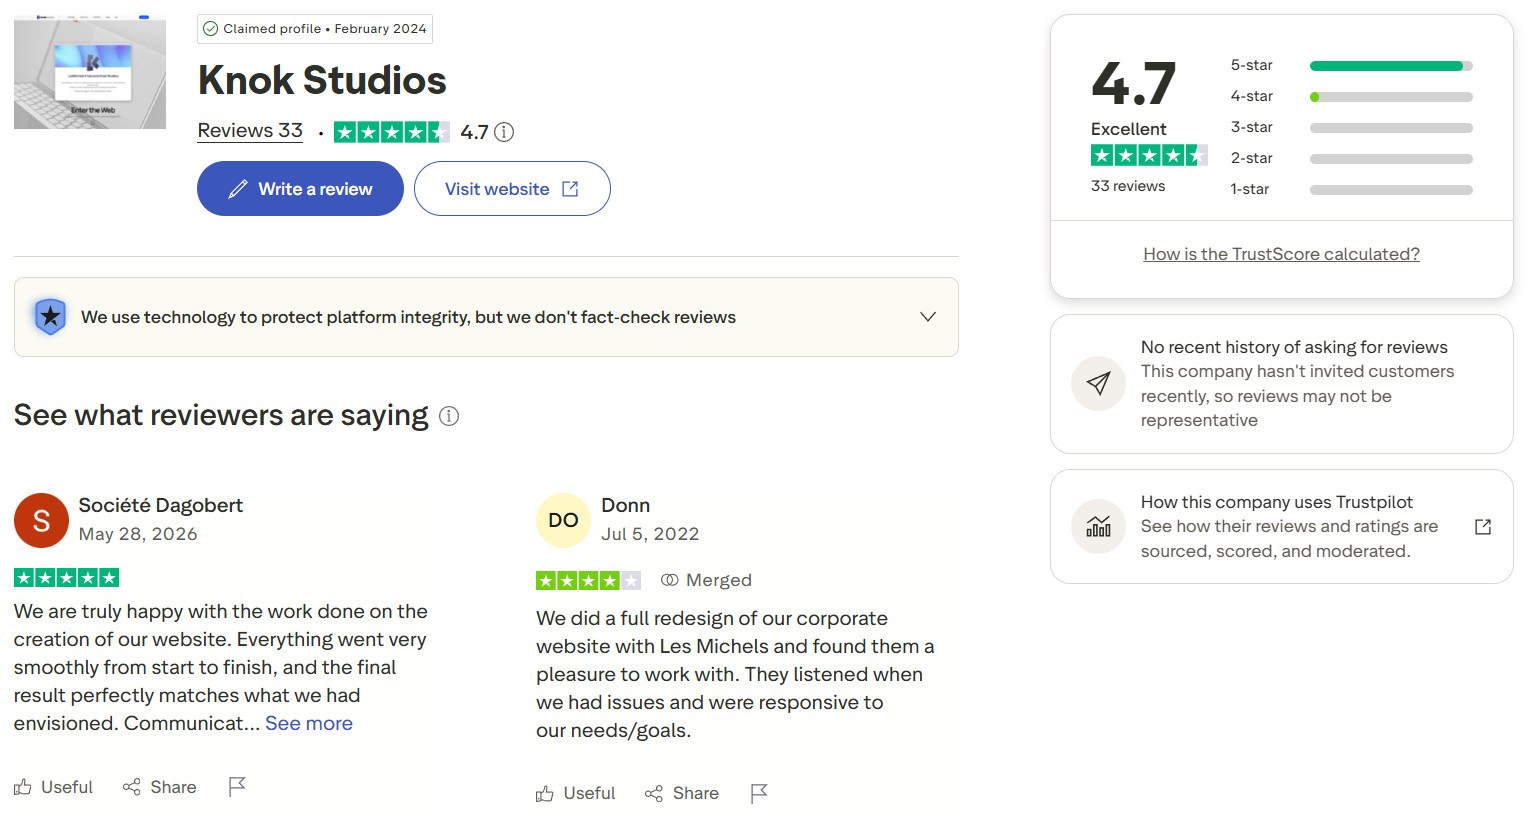The width and height of the screenshot is (1537, 828).
Task: Click the star rating next to Reviews 33
Action: click(x=391, y=132)
